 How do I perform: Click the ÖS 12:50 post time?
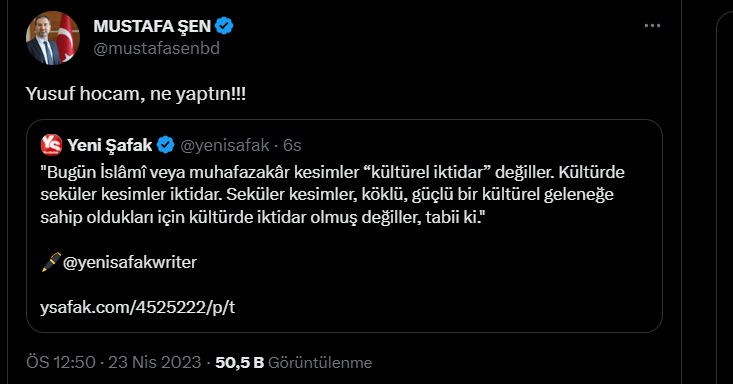(61, 362)
